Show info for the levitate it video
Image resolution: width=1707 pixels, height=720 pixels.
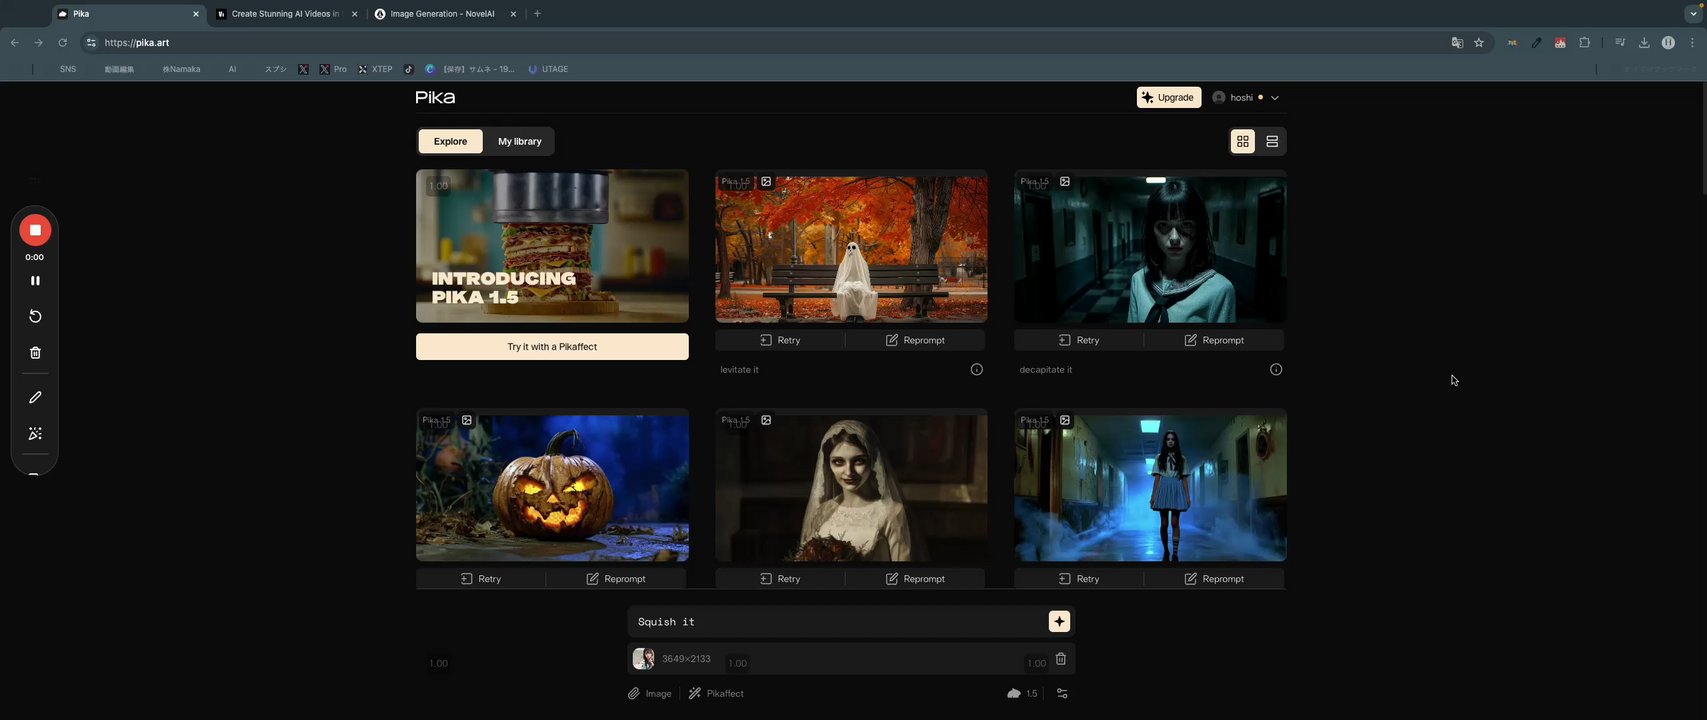tap(977, 370)
